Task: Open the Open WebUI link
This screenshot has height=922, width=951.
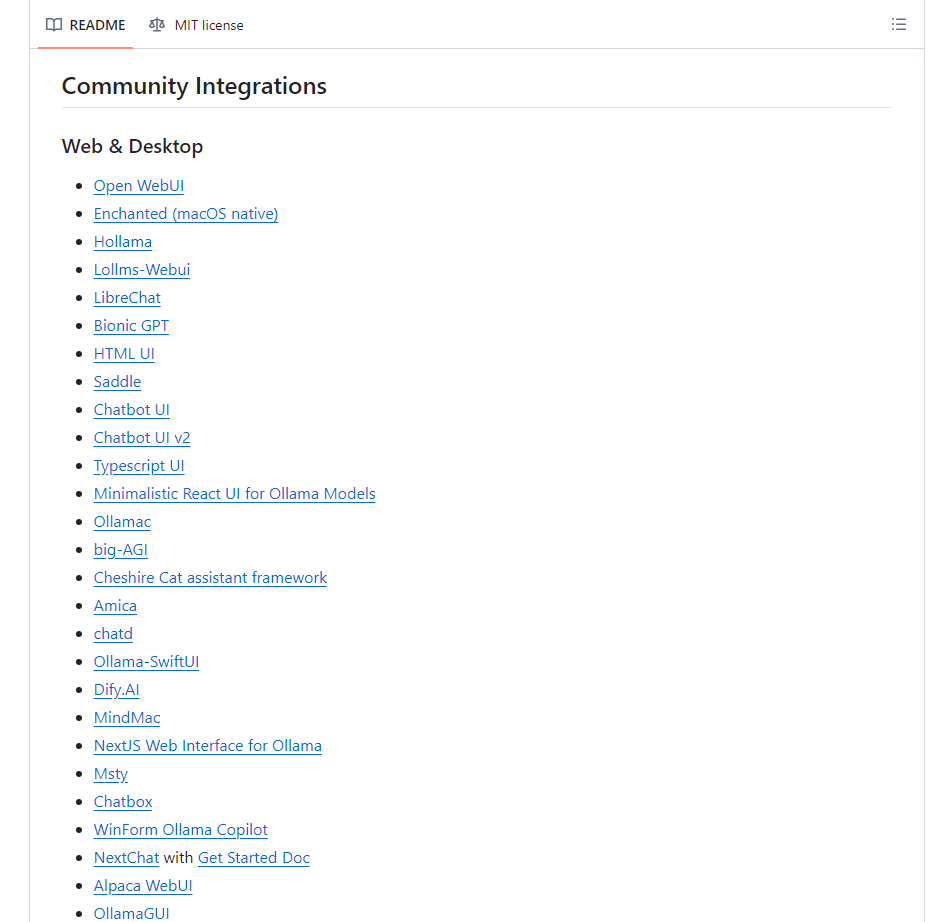Action: (x=138, y=186)
